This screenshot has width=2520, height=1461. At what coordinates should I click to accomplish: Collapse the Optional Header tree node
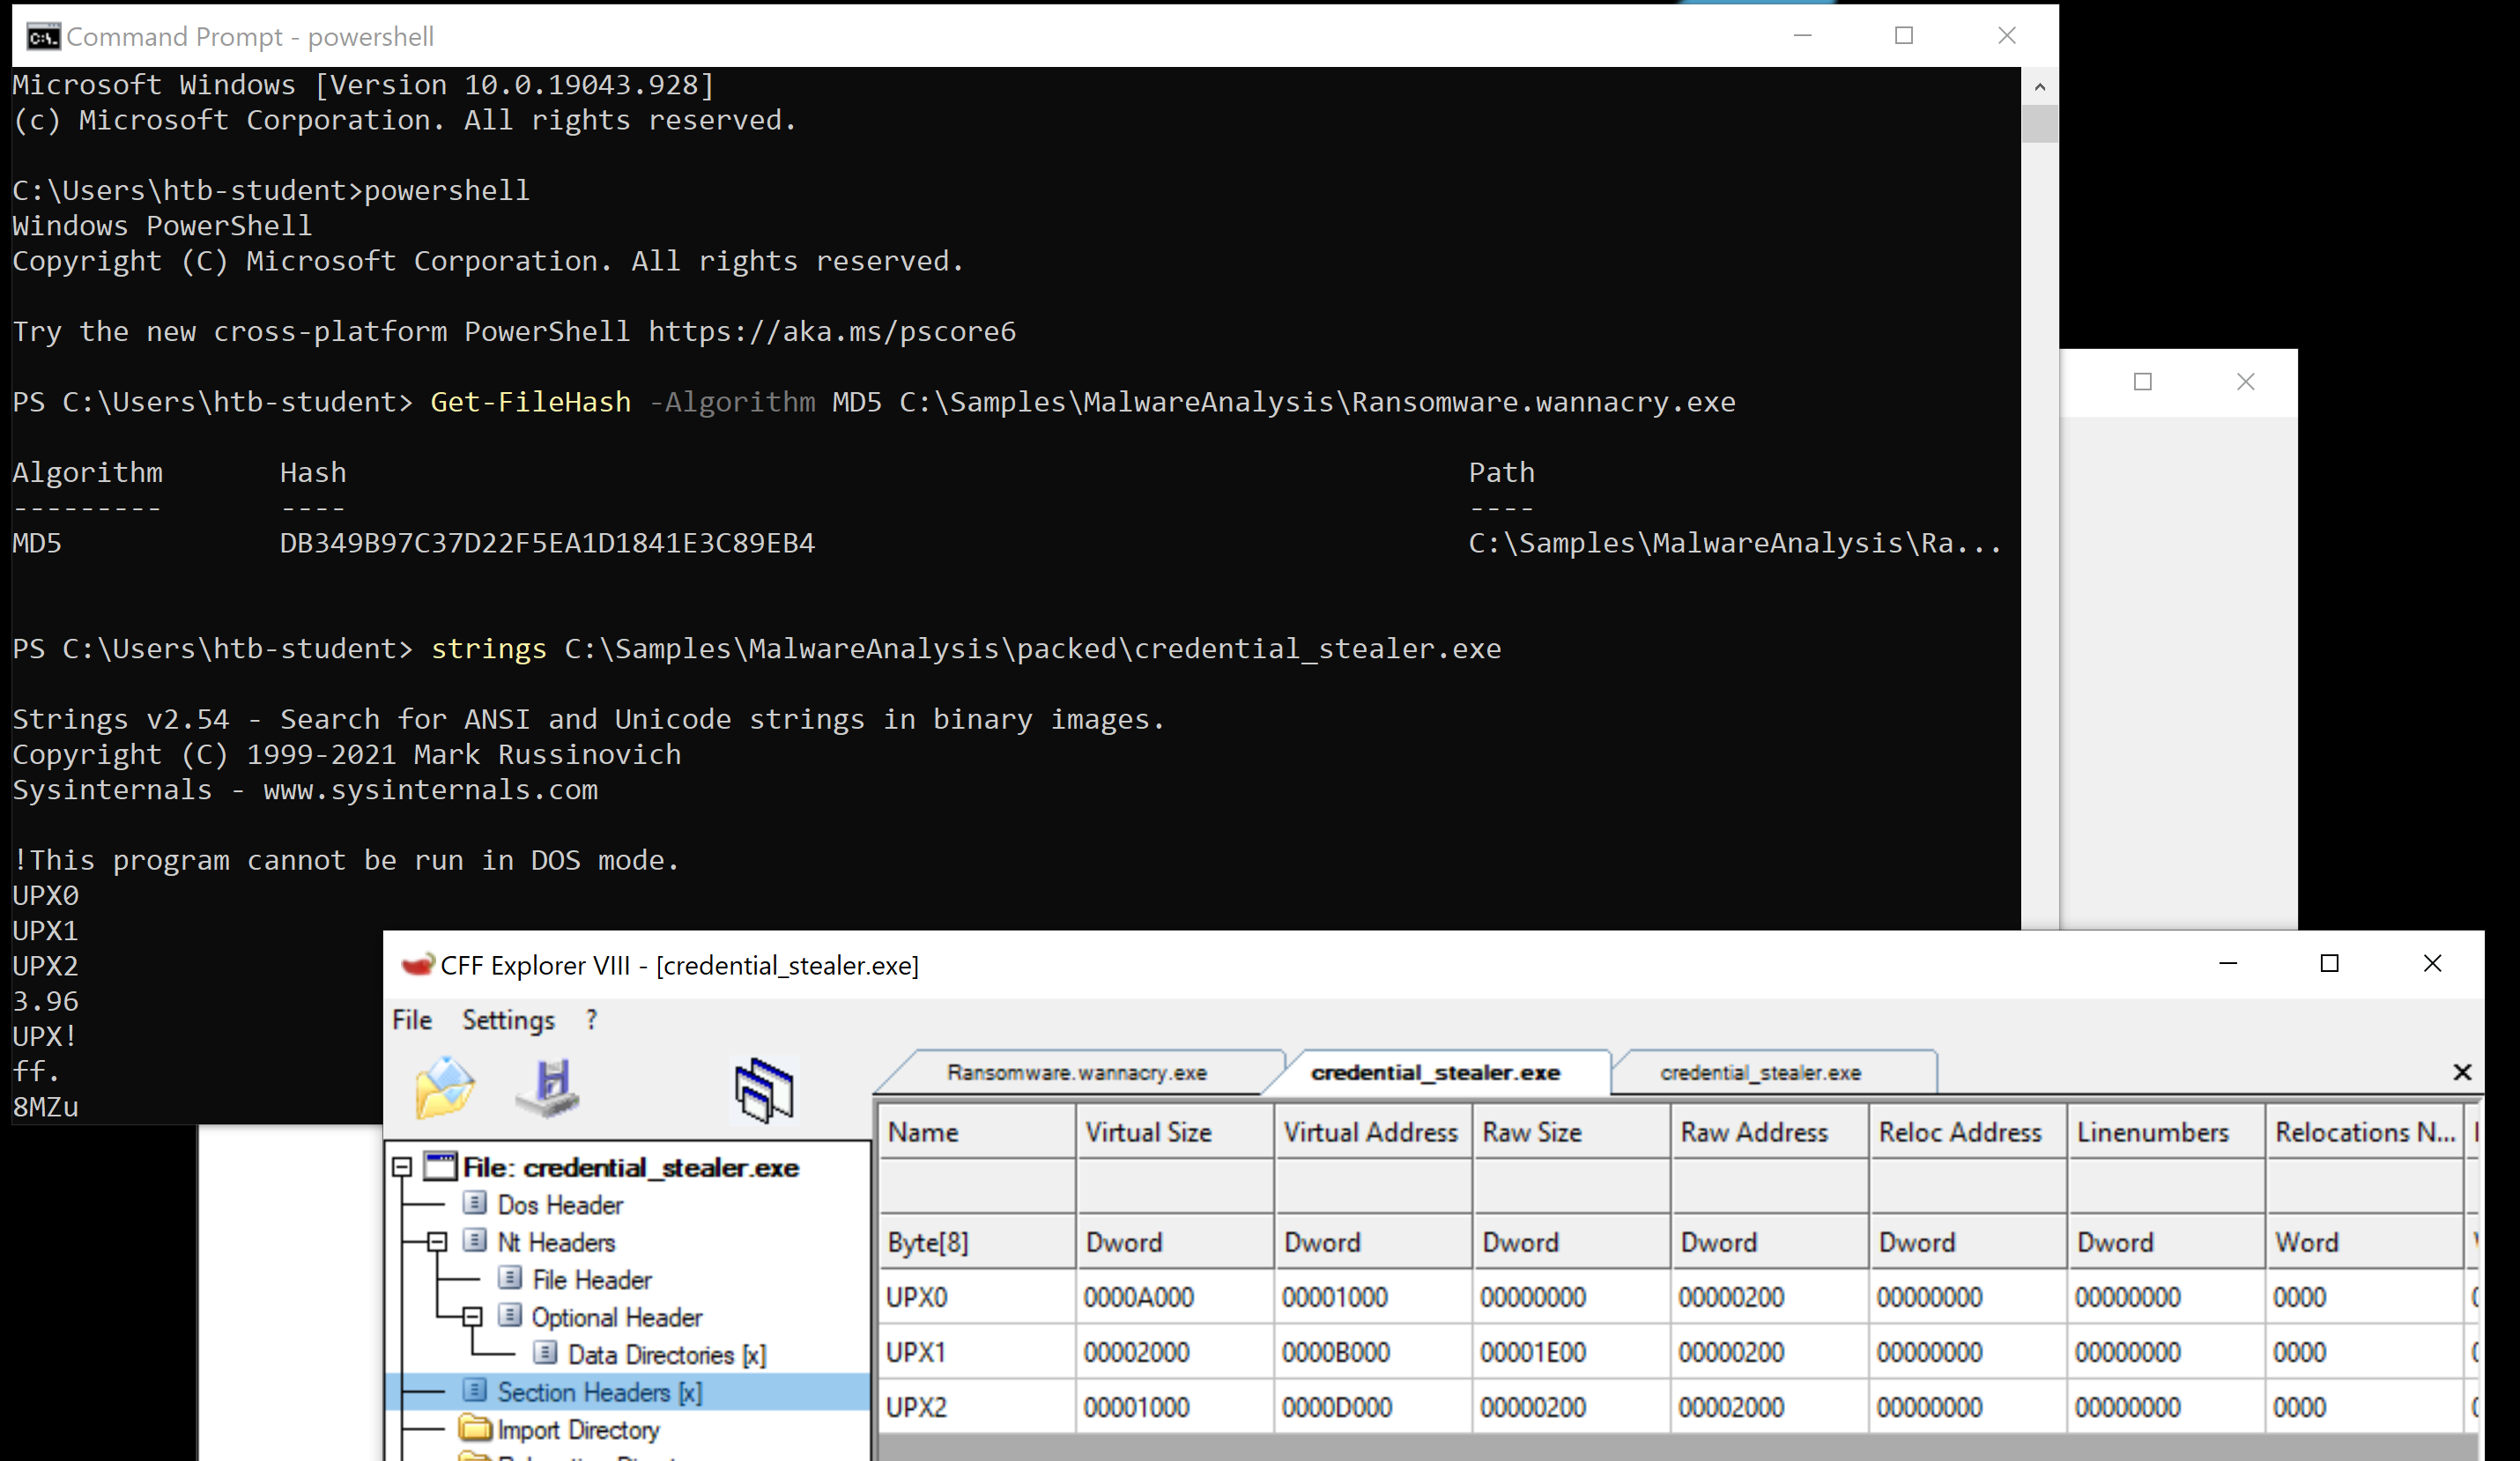coord(472,1317)
